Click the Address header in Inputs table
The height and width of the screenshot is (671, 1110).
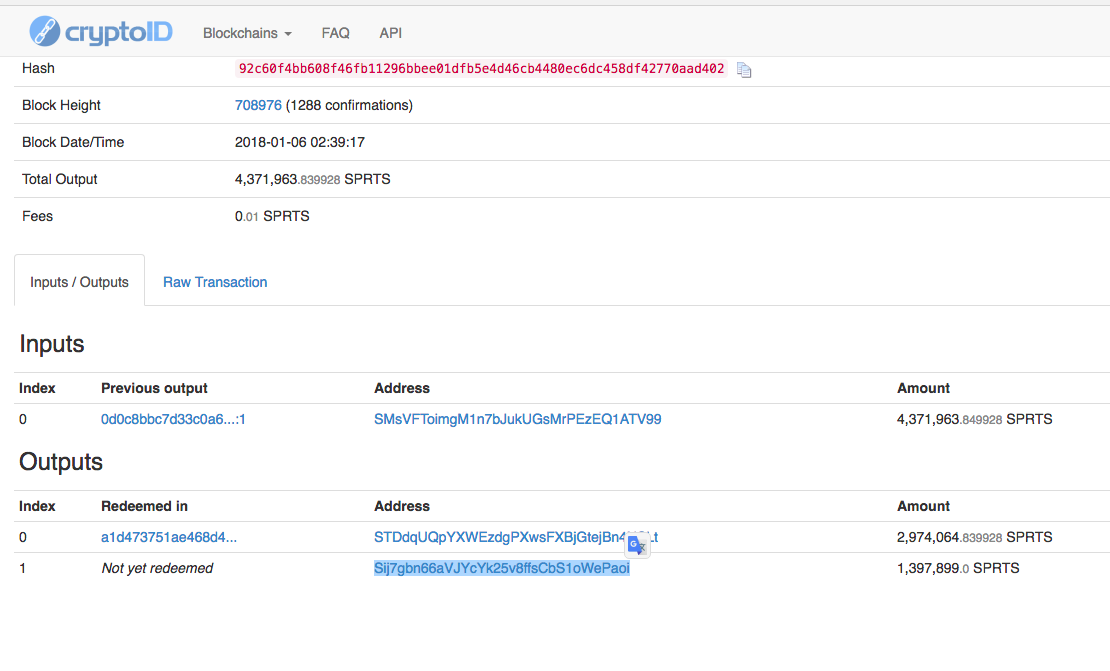[402, 388]
